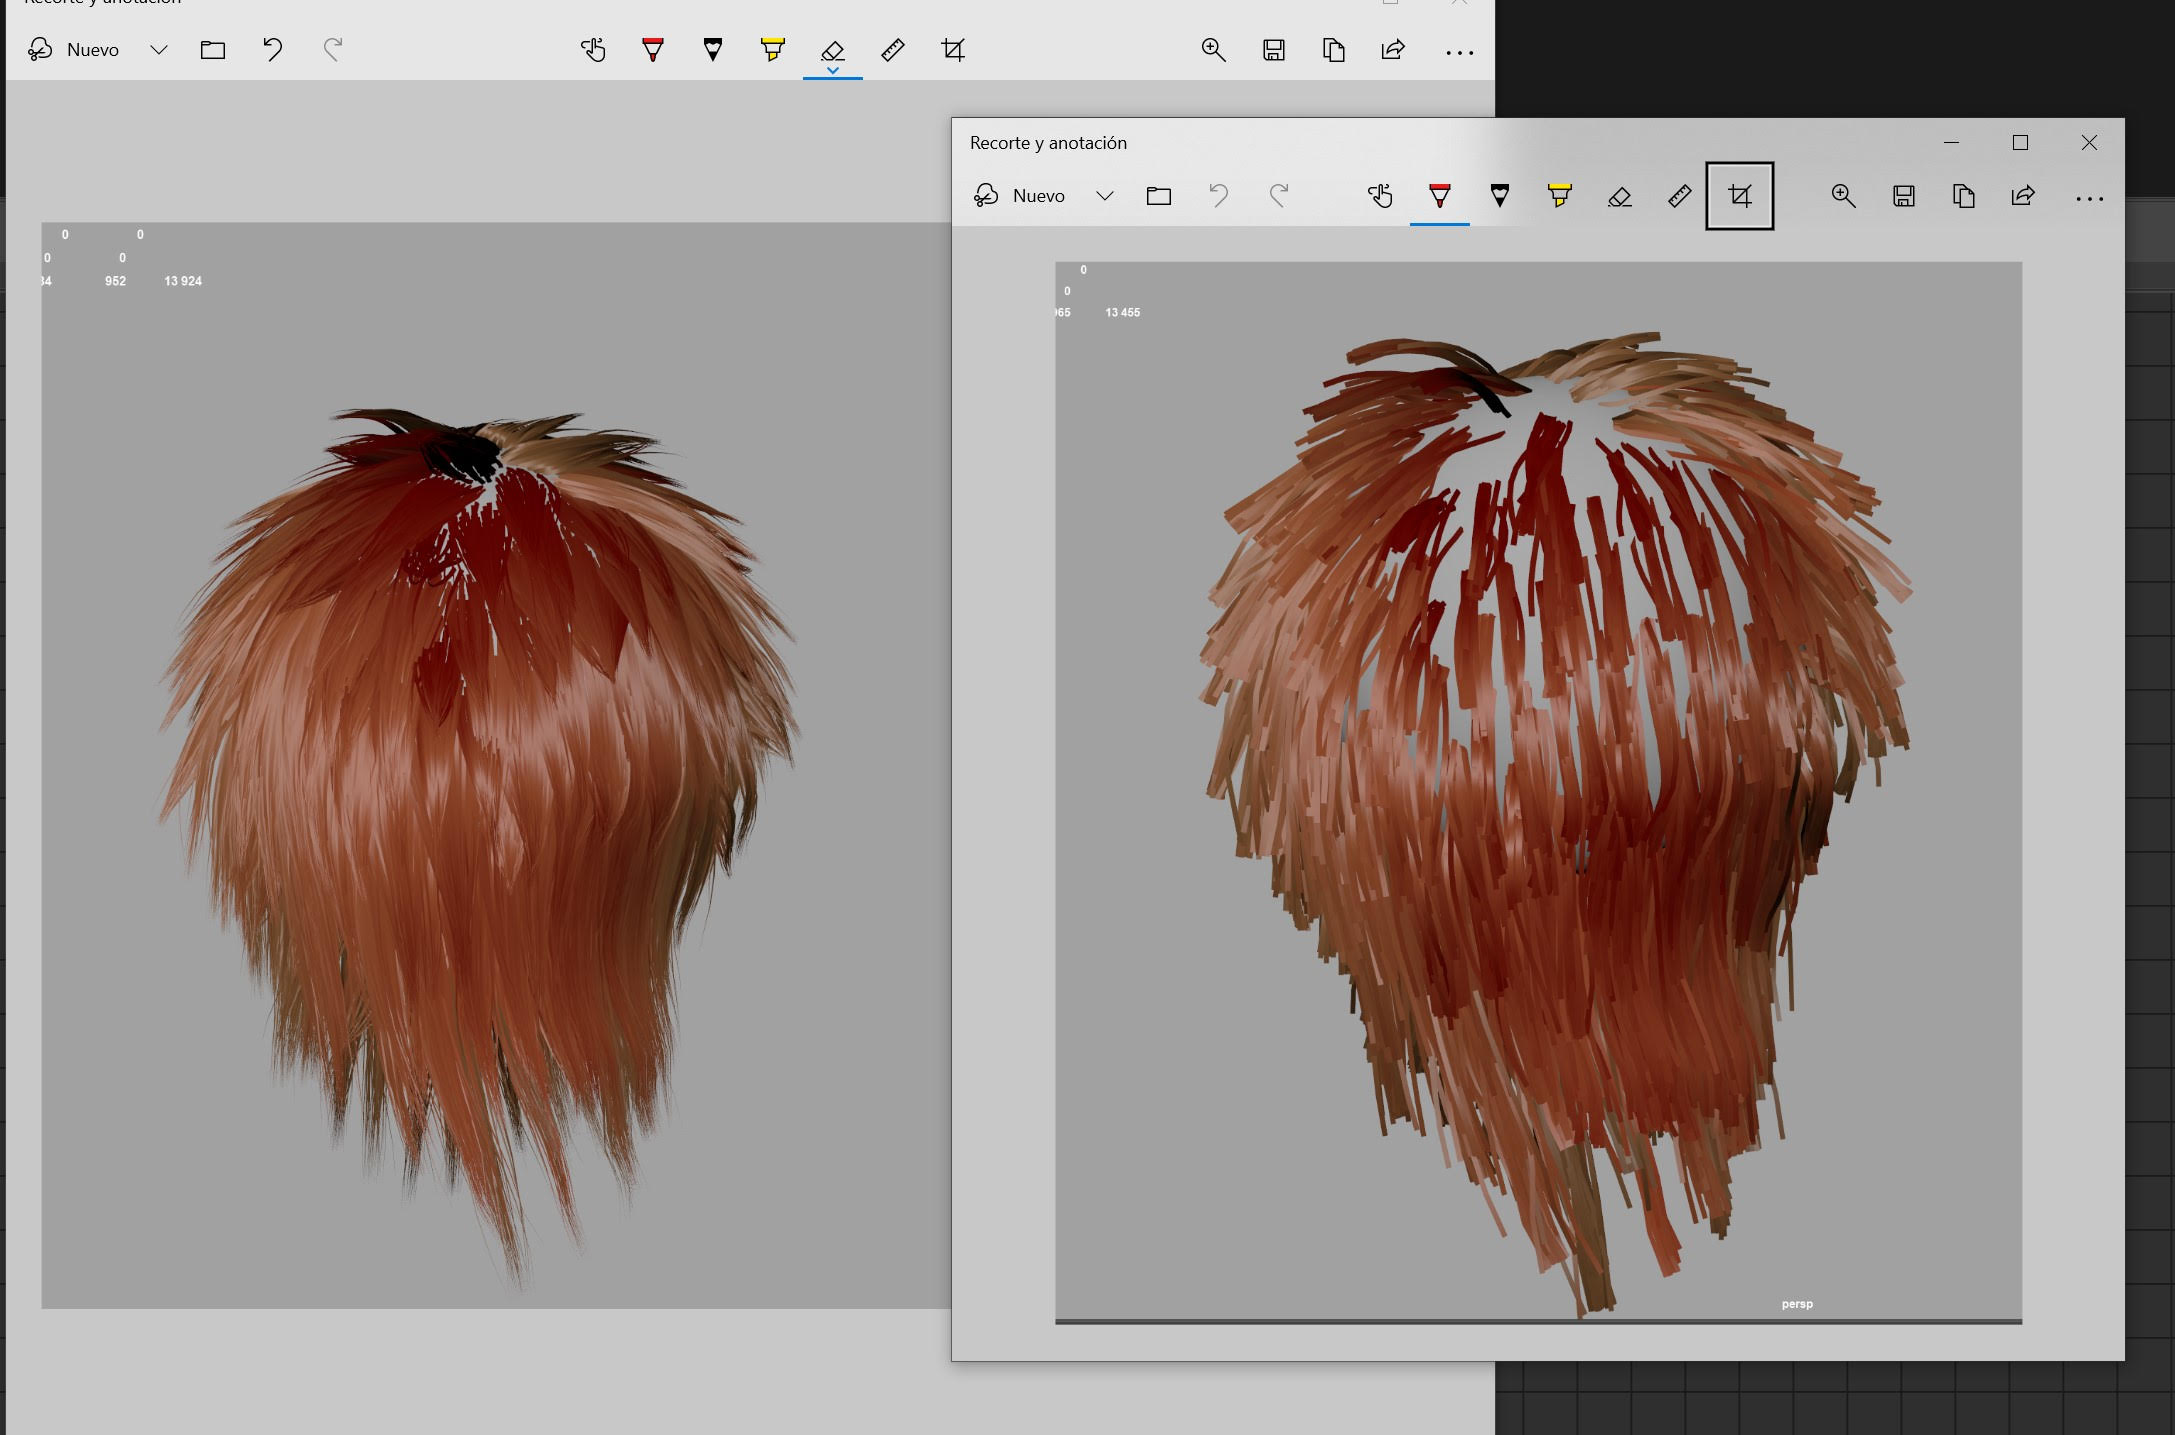Open file folder icon in front window
Viewport: 2175px width, 1435px height.
[x=1158, y=196]
